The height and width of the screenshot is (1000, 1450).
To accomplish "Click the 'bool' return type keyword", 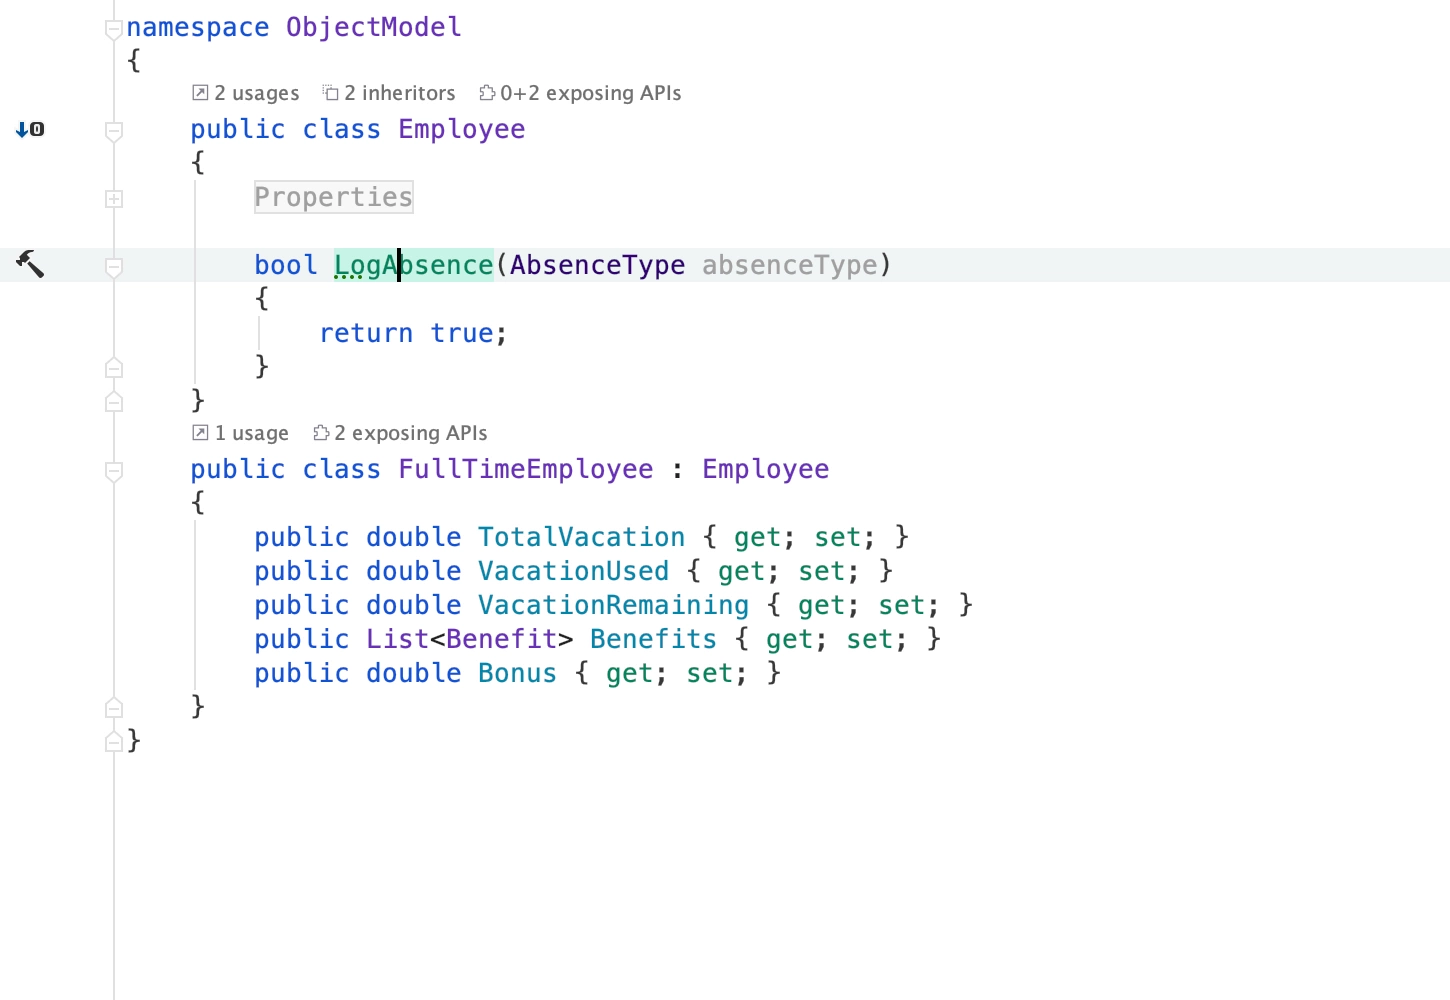I will (x=285, y=265).
